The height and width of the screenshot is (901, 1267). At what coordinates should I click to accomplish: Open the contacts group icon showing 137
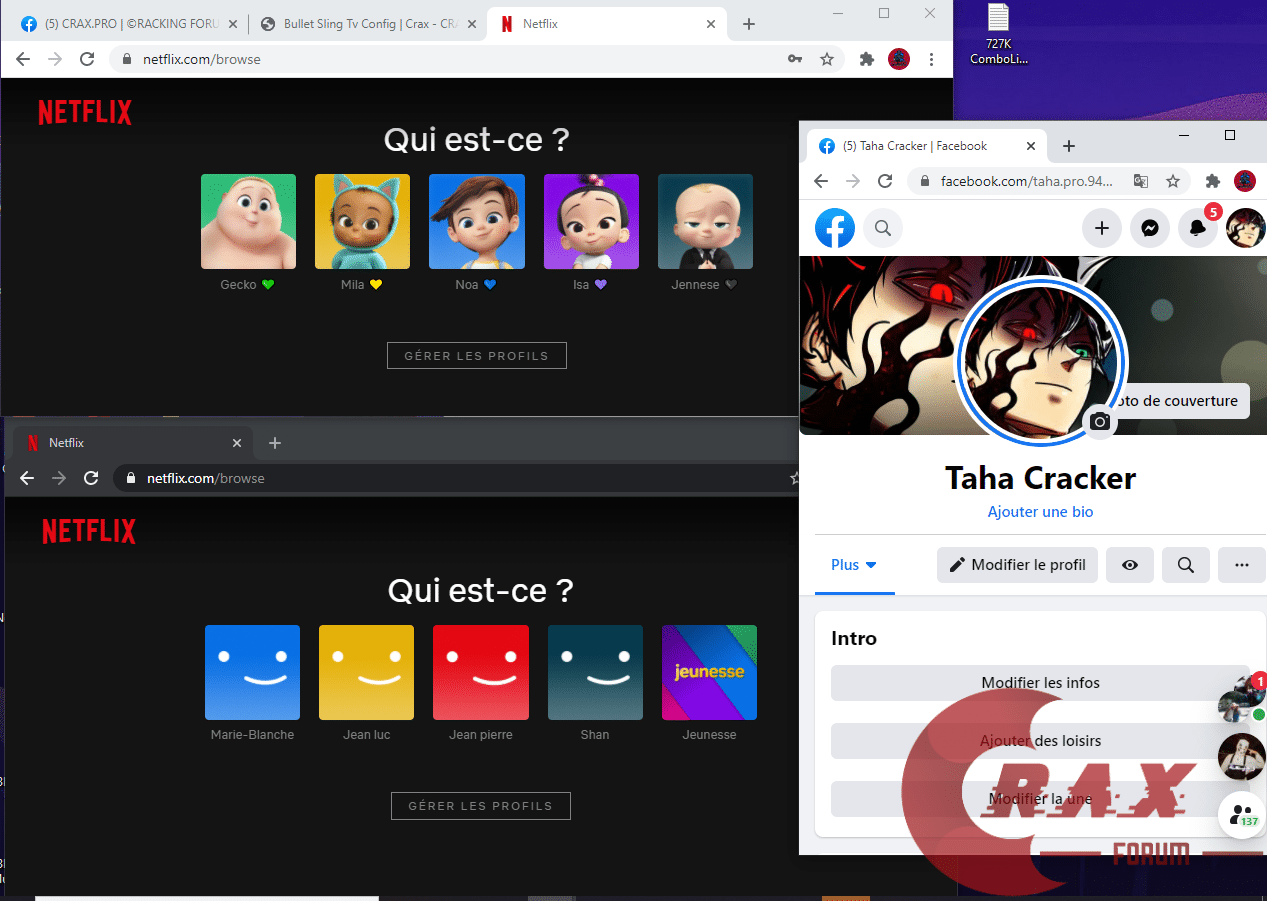click(x=1242, y=814)
